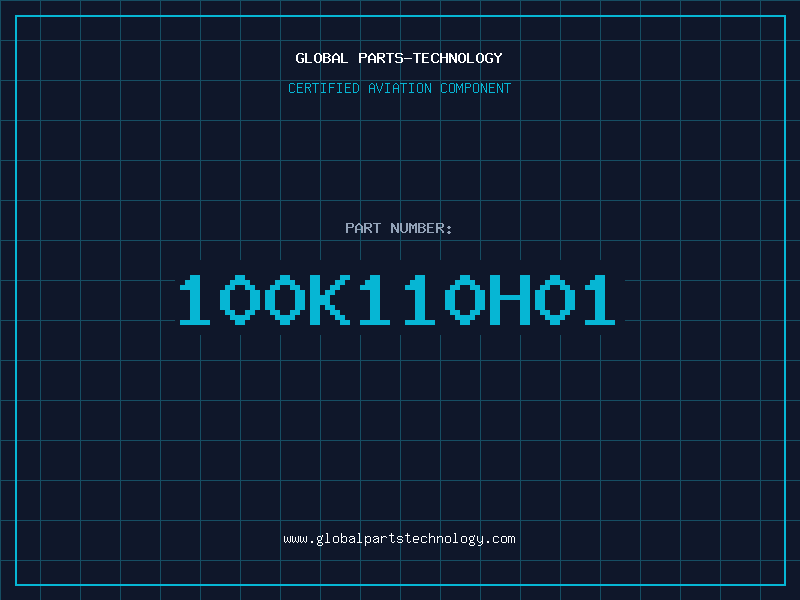Screen dimensions: 800x600
Task: Select the part number 100K110H01
Action: pyautogui.click(x=397, y=300)
